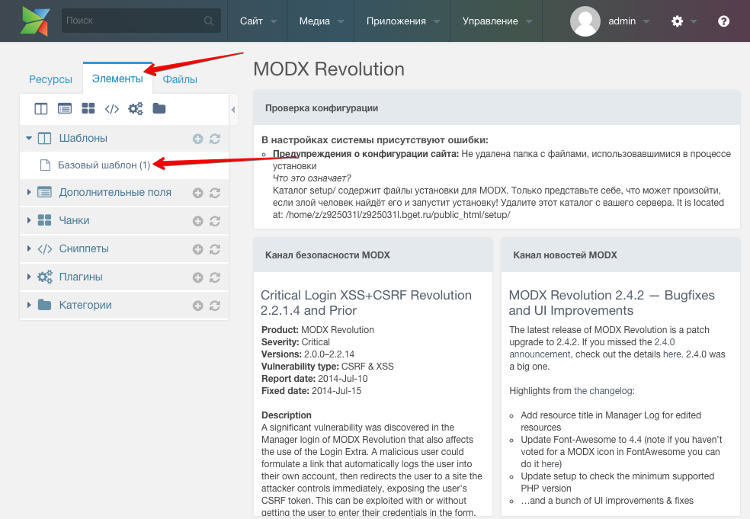Click the new snippet code icon
This screenshot has width=750, height=519.
tap(111, 108)
